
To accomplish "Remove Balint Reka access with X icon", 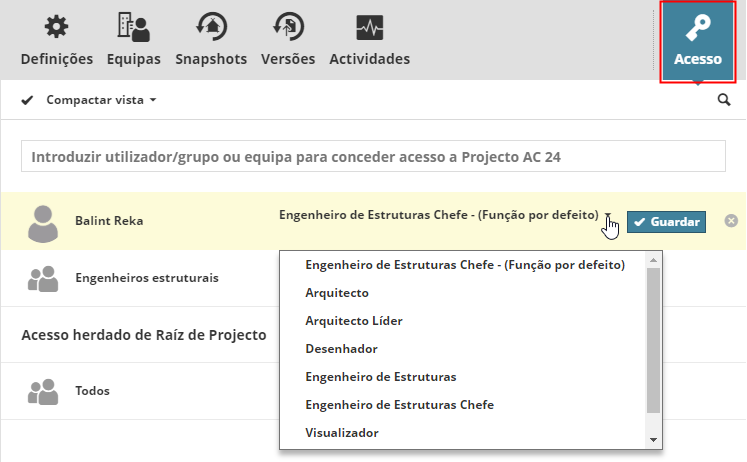I will [731, 221].
